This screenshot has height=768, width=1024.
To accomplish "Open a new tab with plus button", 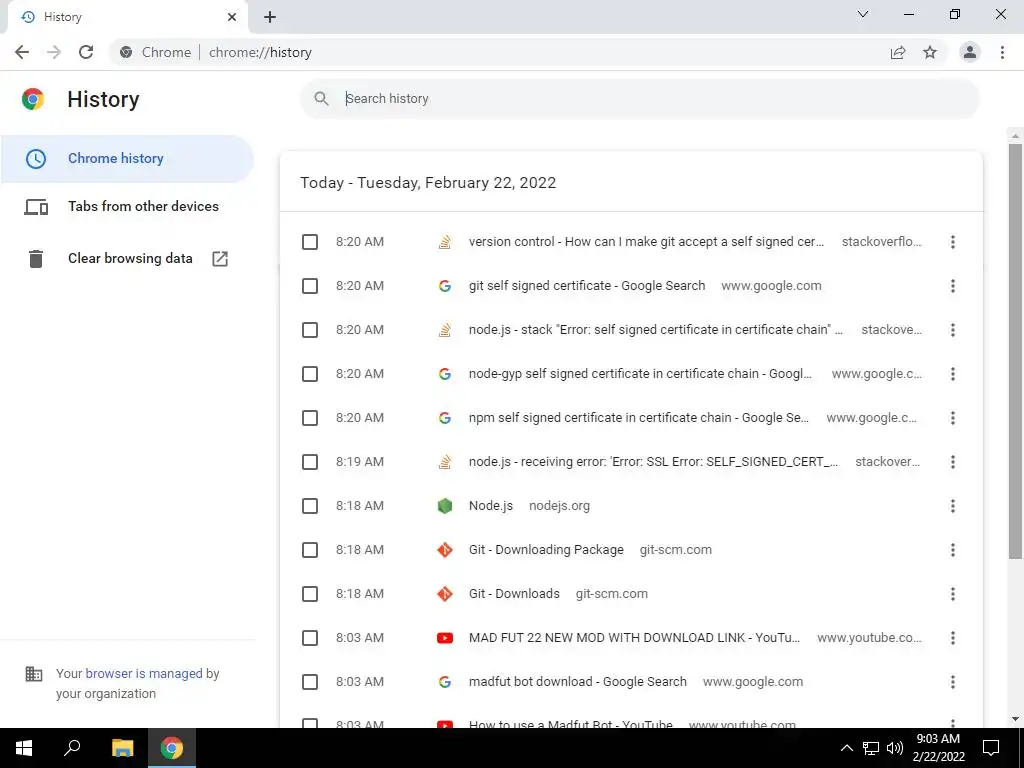I will 270,17.
